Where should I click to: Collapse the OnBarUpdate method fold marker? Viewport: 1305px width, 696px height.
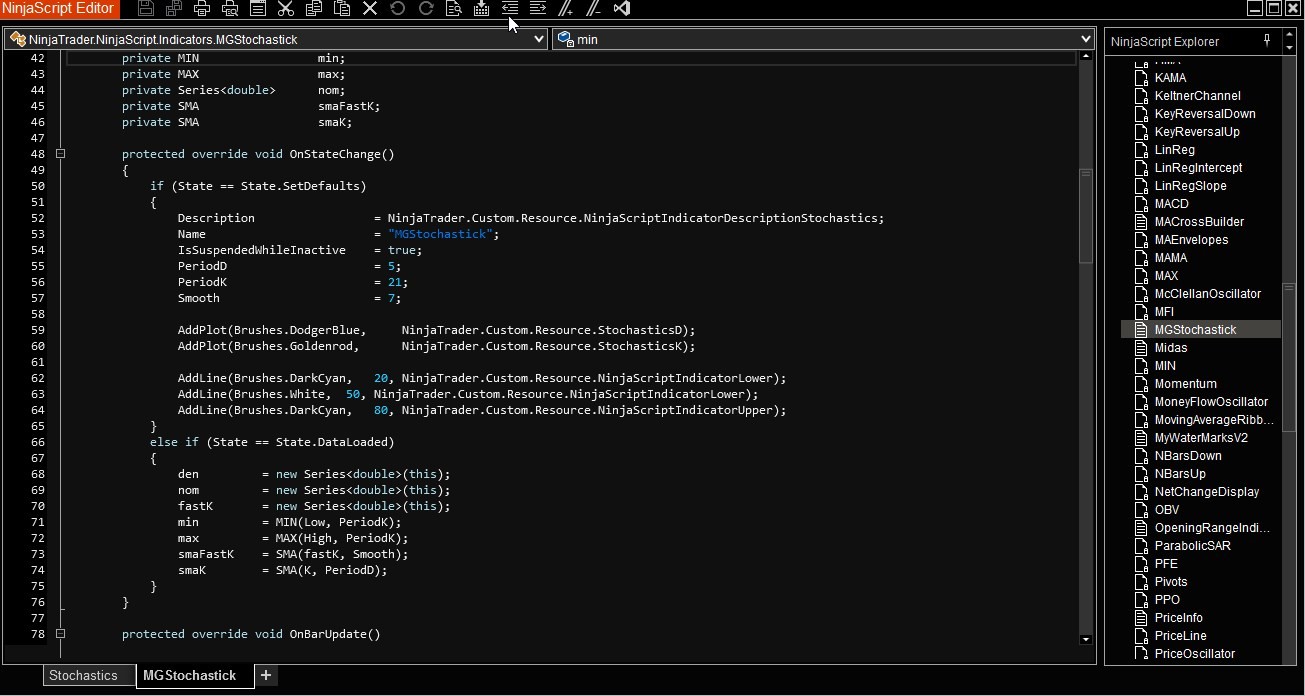click(61, 634)
